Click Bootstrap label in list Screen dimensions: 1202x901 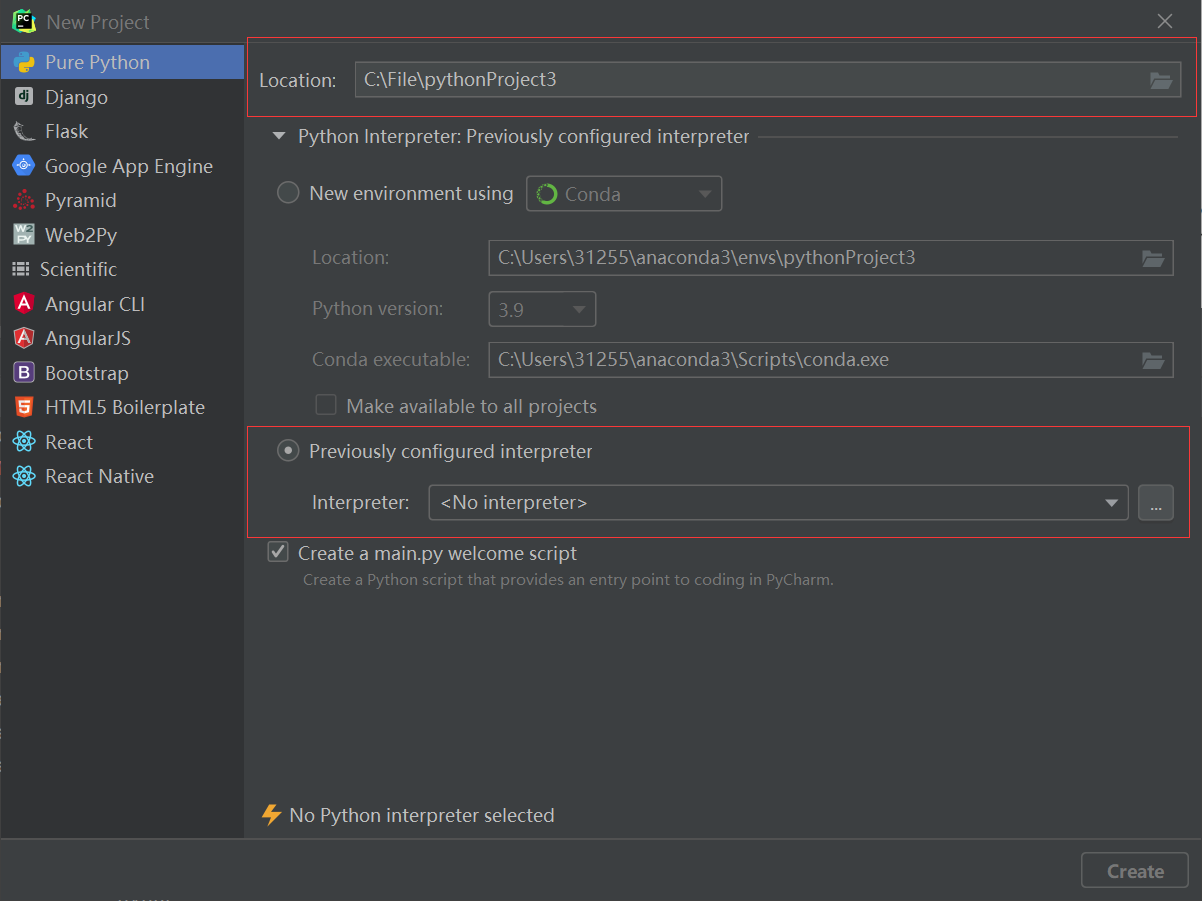(x=87, y=373)
